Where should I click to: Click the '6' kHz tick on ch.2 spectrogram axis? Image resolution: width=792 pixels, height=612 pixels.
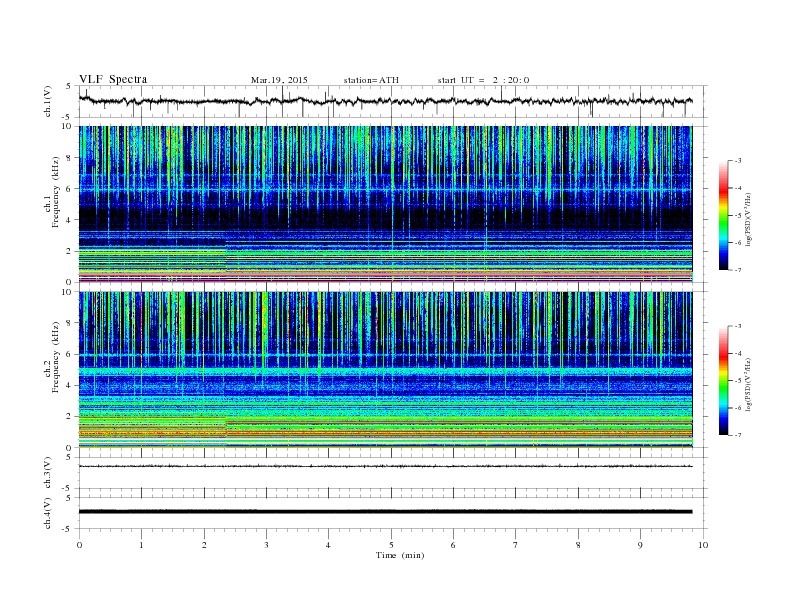coord(69,354)
